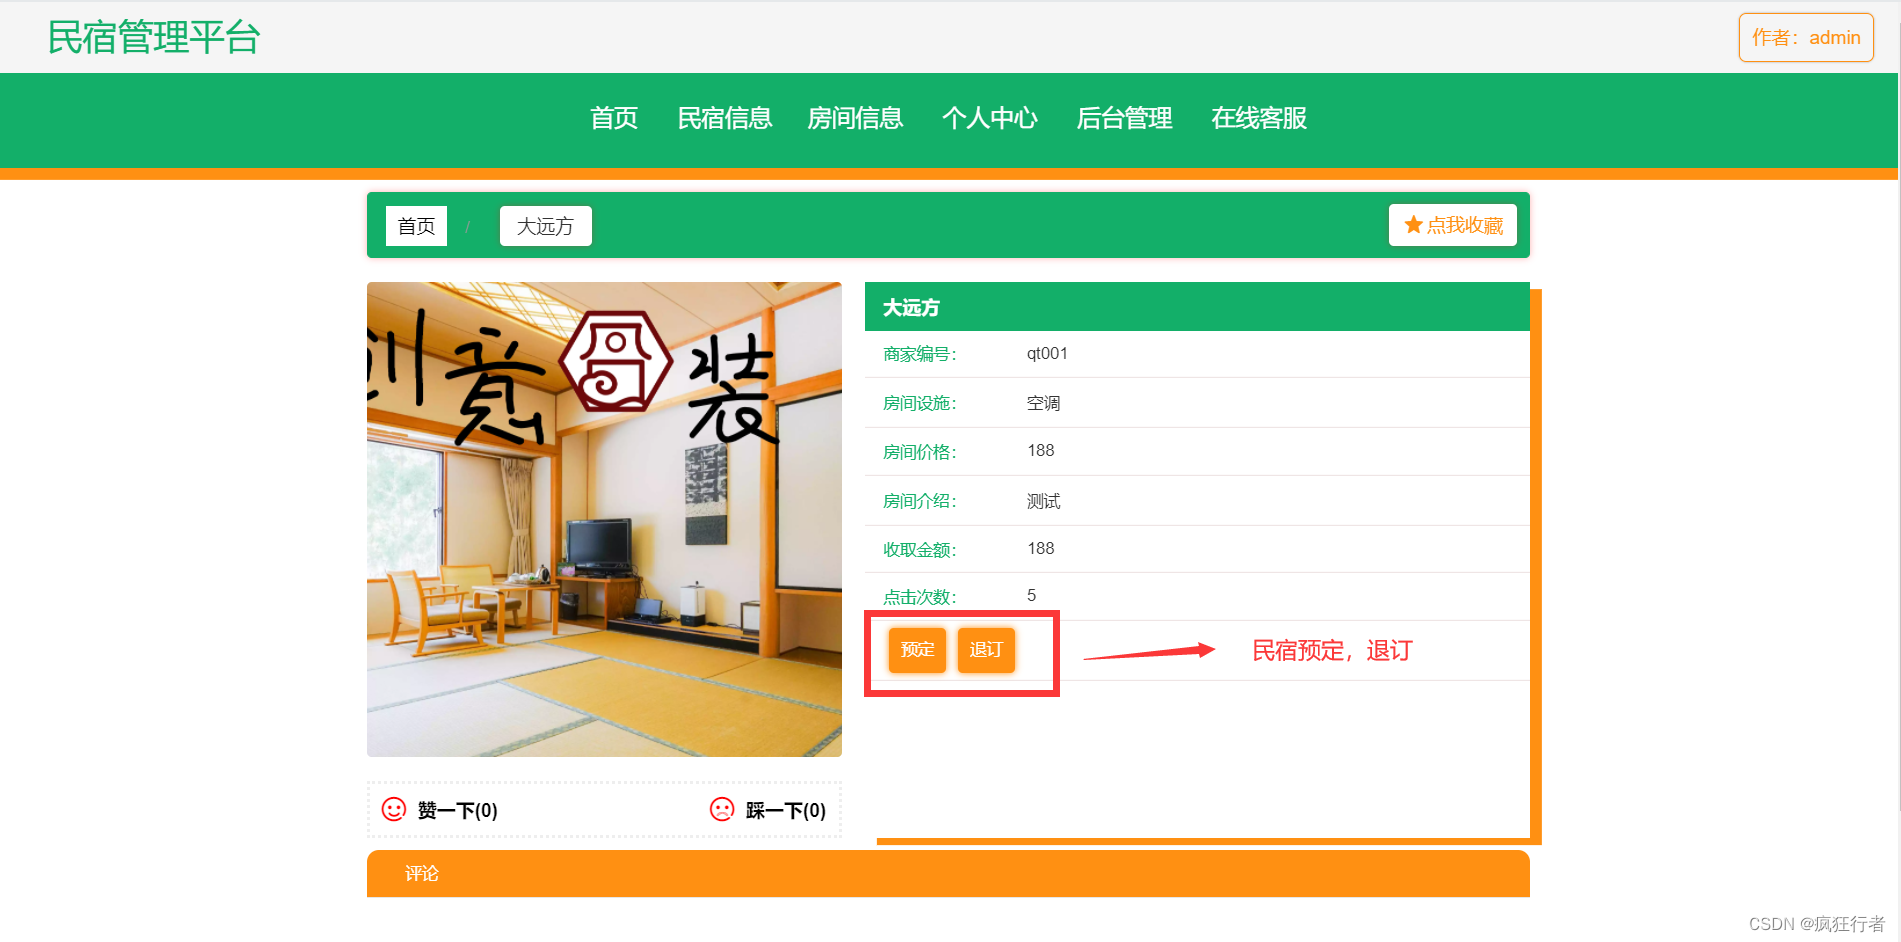
Task: Click the smiley like icon
Action: 394,809
